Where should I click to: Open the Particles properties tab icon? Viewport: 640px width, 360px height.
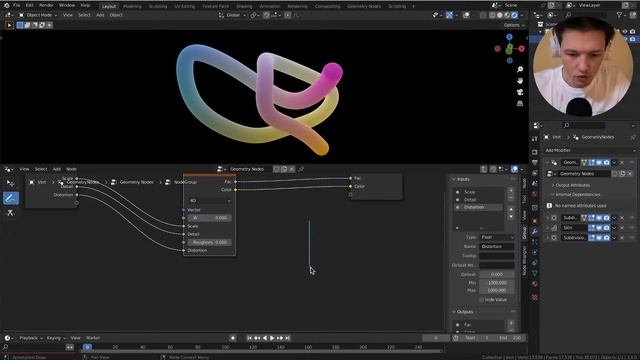coord(535,242)
